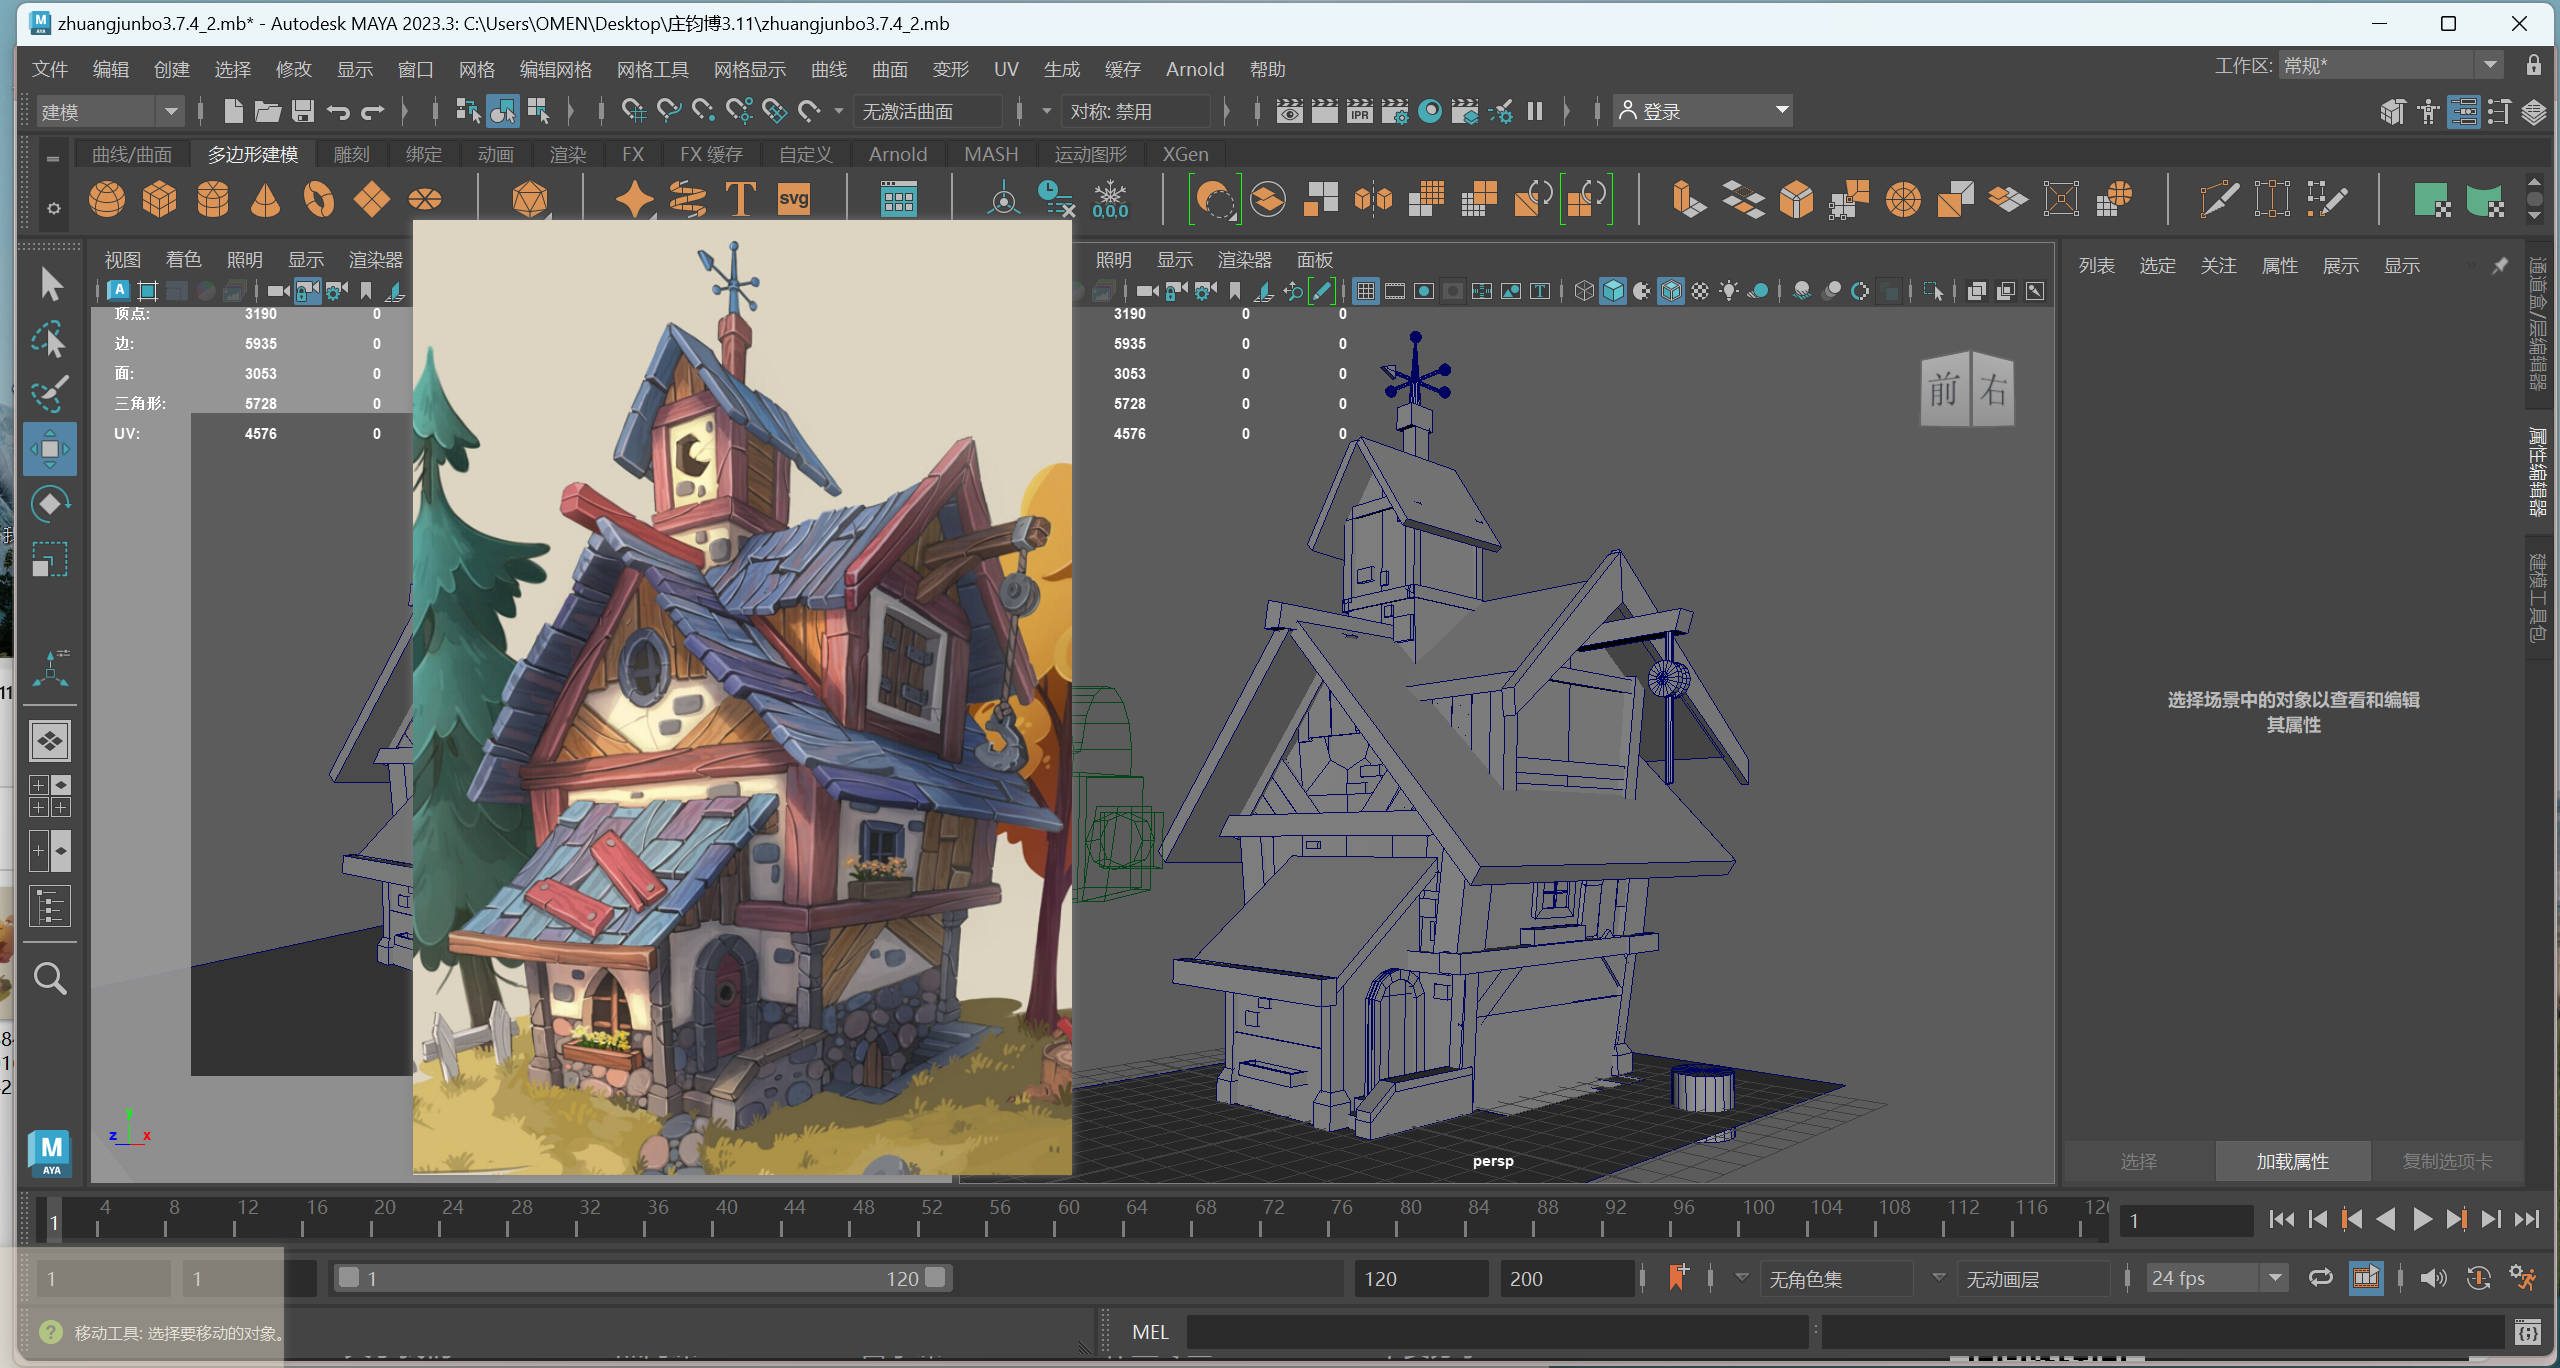The image size is (2560, 1368).
Task: Open a scene with the folder icon
Action: pyautogui.click(x=267, y=111)
